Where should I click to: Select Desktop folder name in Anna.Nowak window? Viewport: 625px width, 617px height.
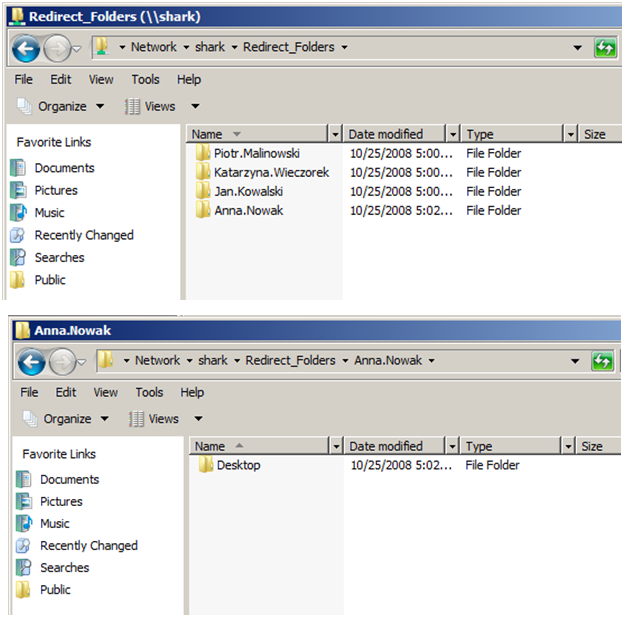point(239,465)
